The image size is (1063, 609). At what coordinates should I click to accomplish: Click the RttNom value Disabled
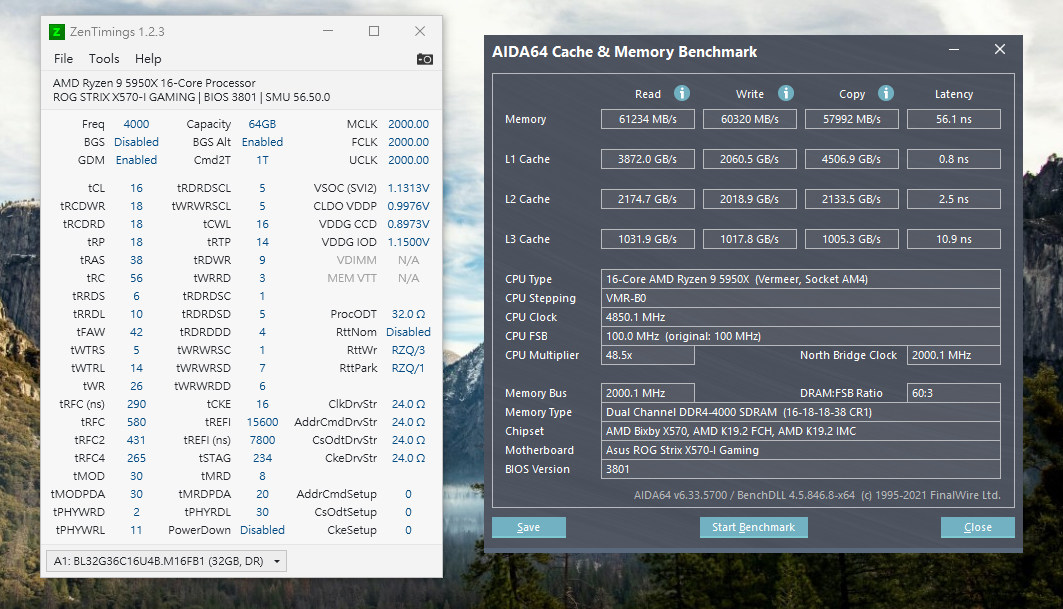click(408, 332)
